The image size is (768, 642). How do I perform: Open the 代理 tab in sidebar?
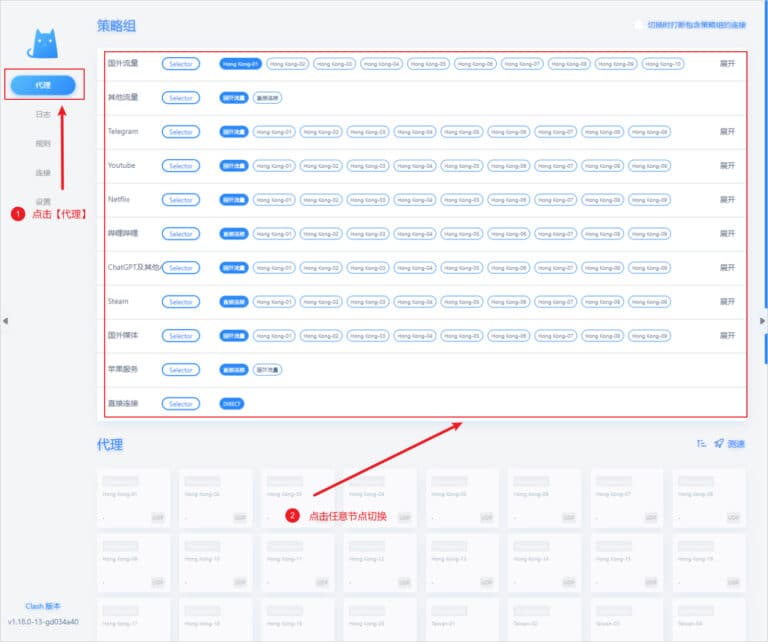tap(43, 85)
